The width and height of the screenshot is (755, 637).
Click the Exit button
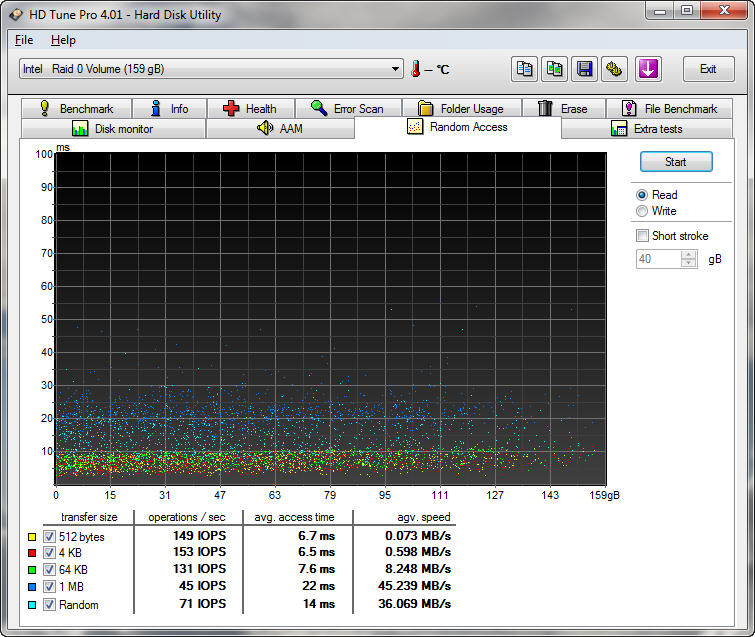(x=708, y=69)
